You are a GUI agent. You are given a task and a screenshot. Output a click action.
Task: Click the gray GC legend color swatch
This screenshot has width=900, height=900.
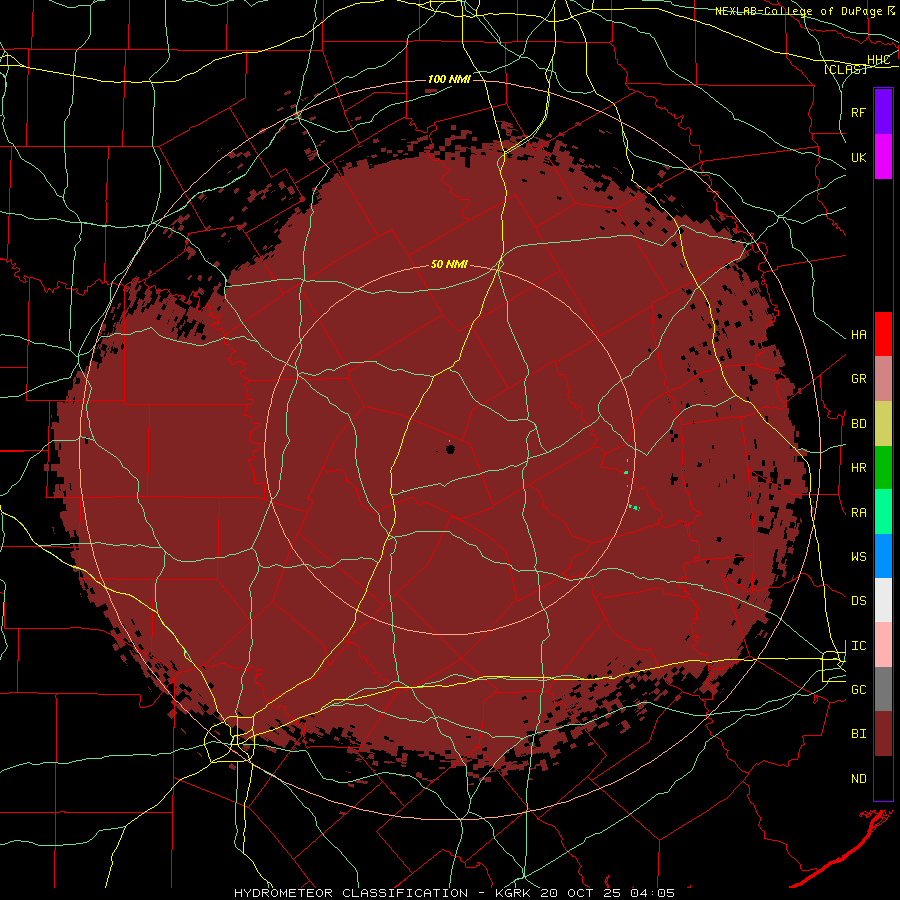[883, 689]
